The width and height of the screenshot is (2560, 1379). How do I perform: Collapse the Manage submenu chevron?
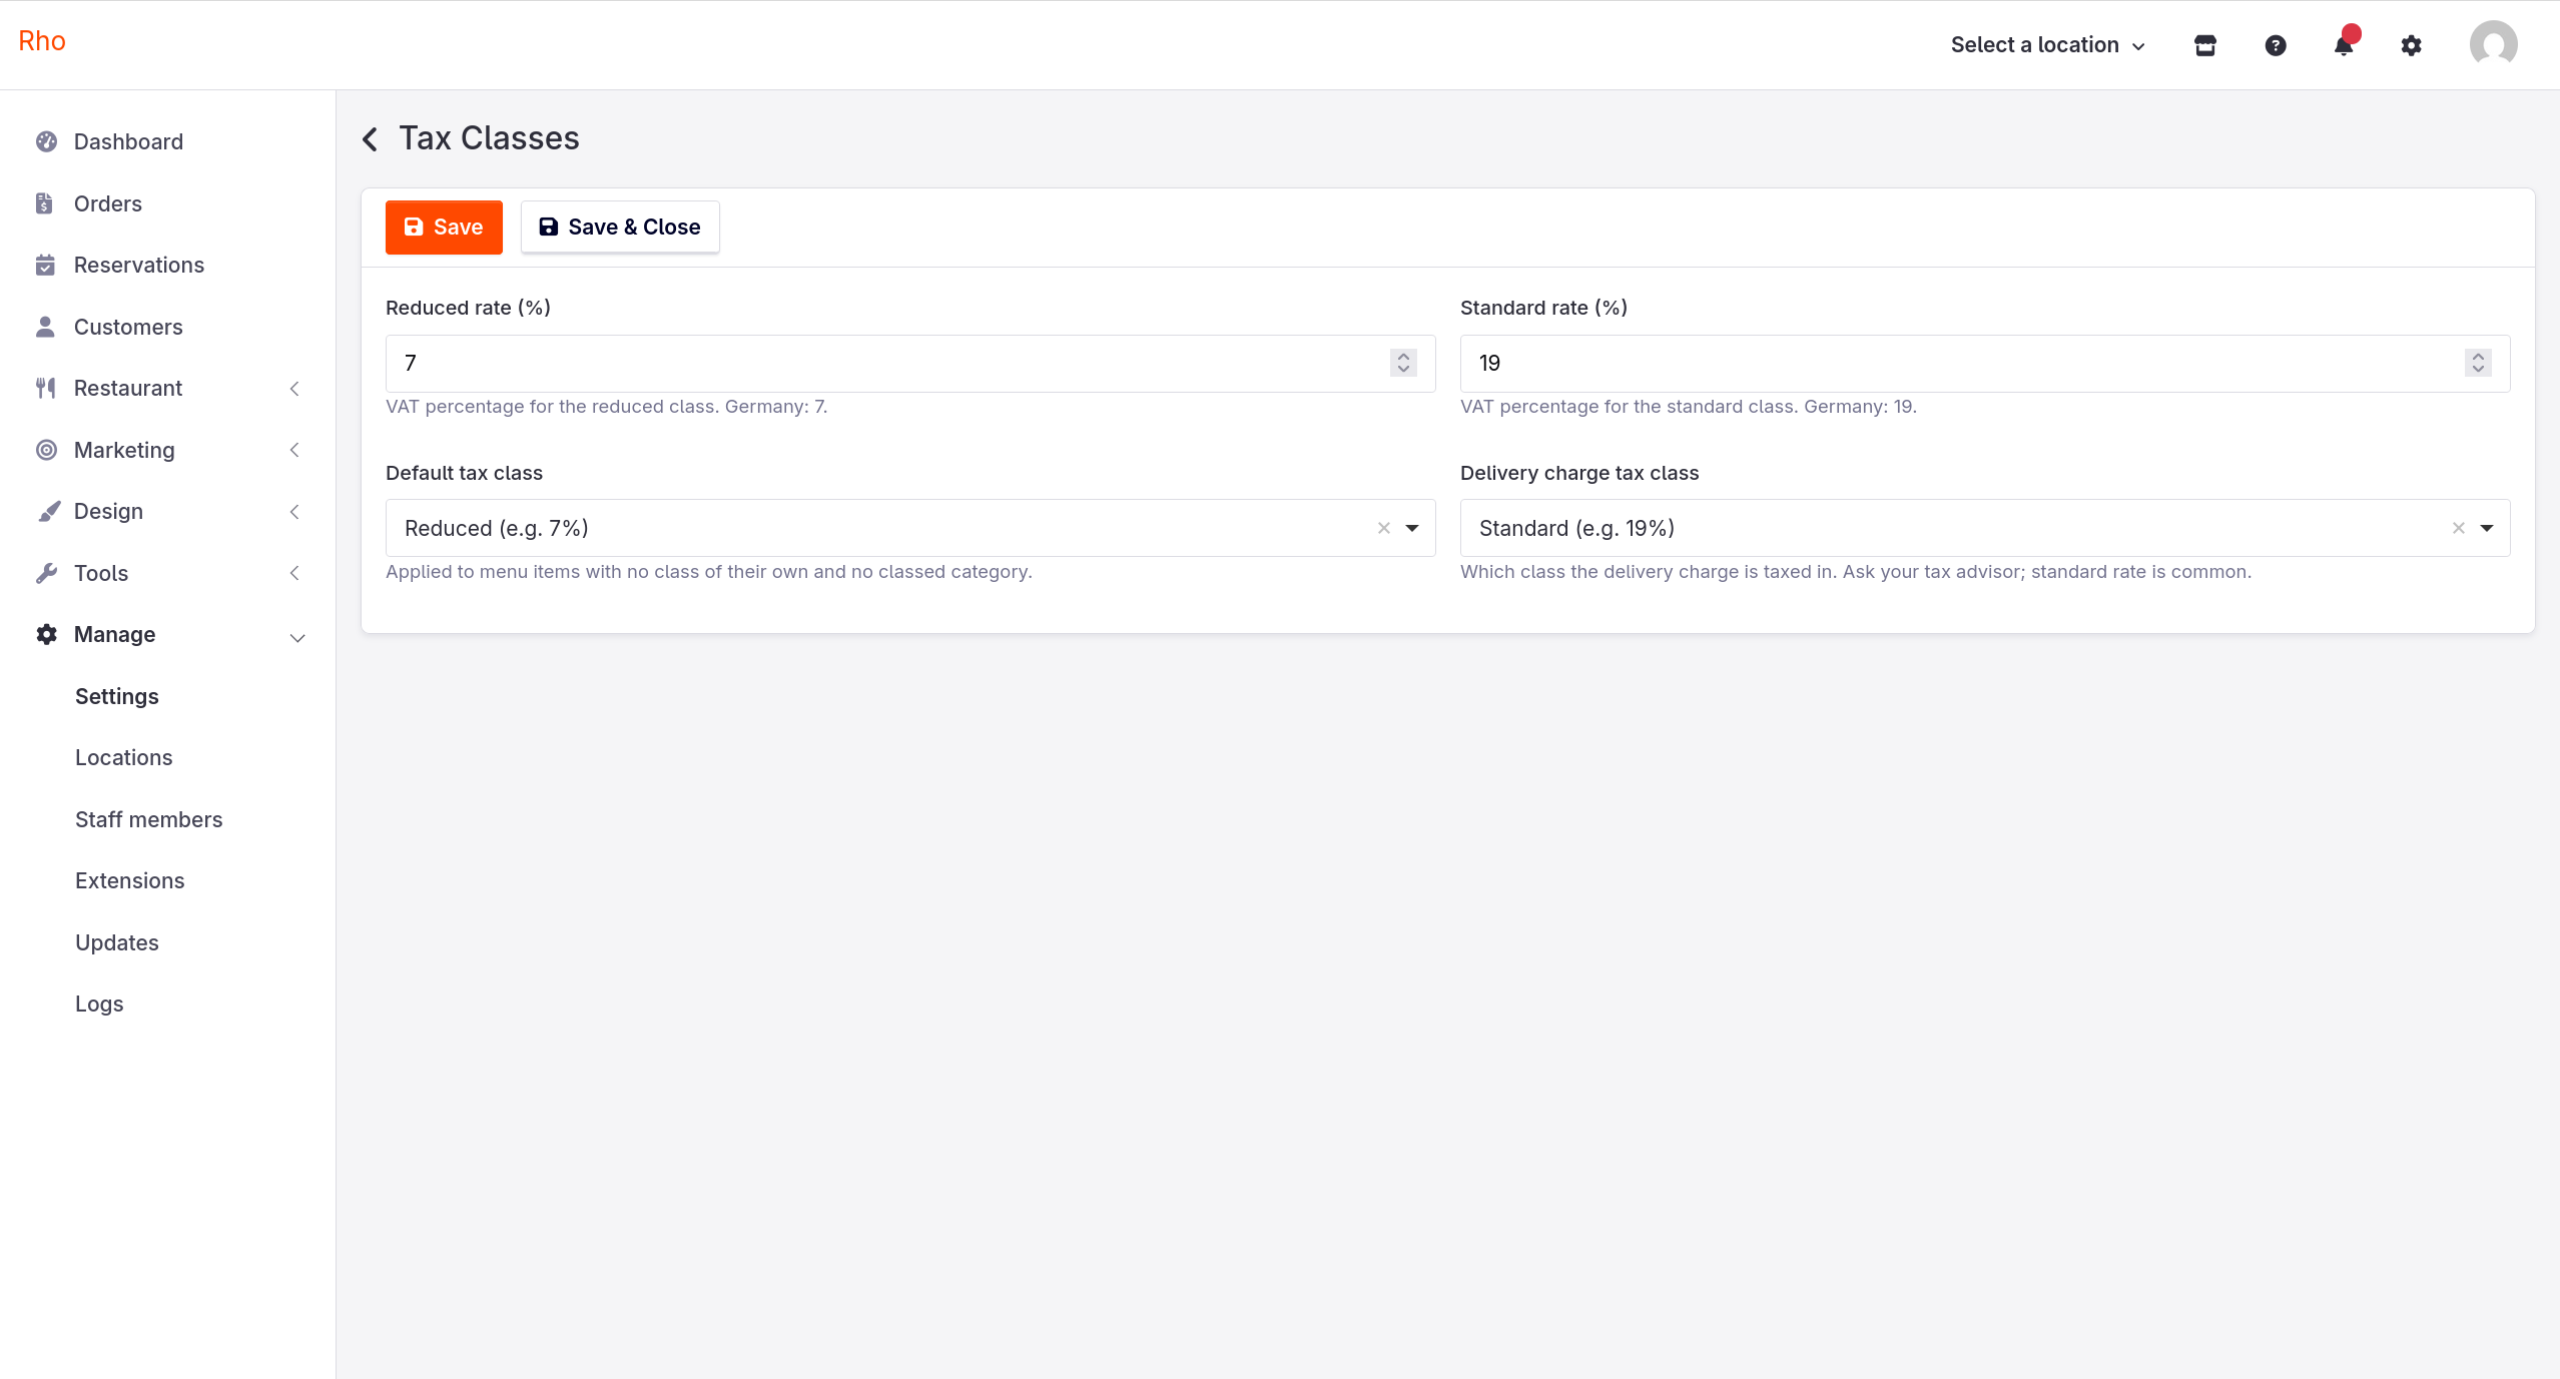(x=297, y=637)
